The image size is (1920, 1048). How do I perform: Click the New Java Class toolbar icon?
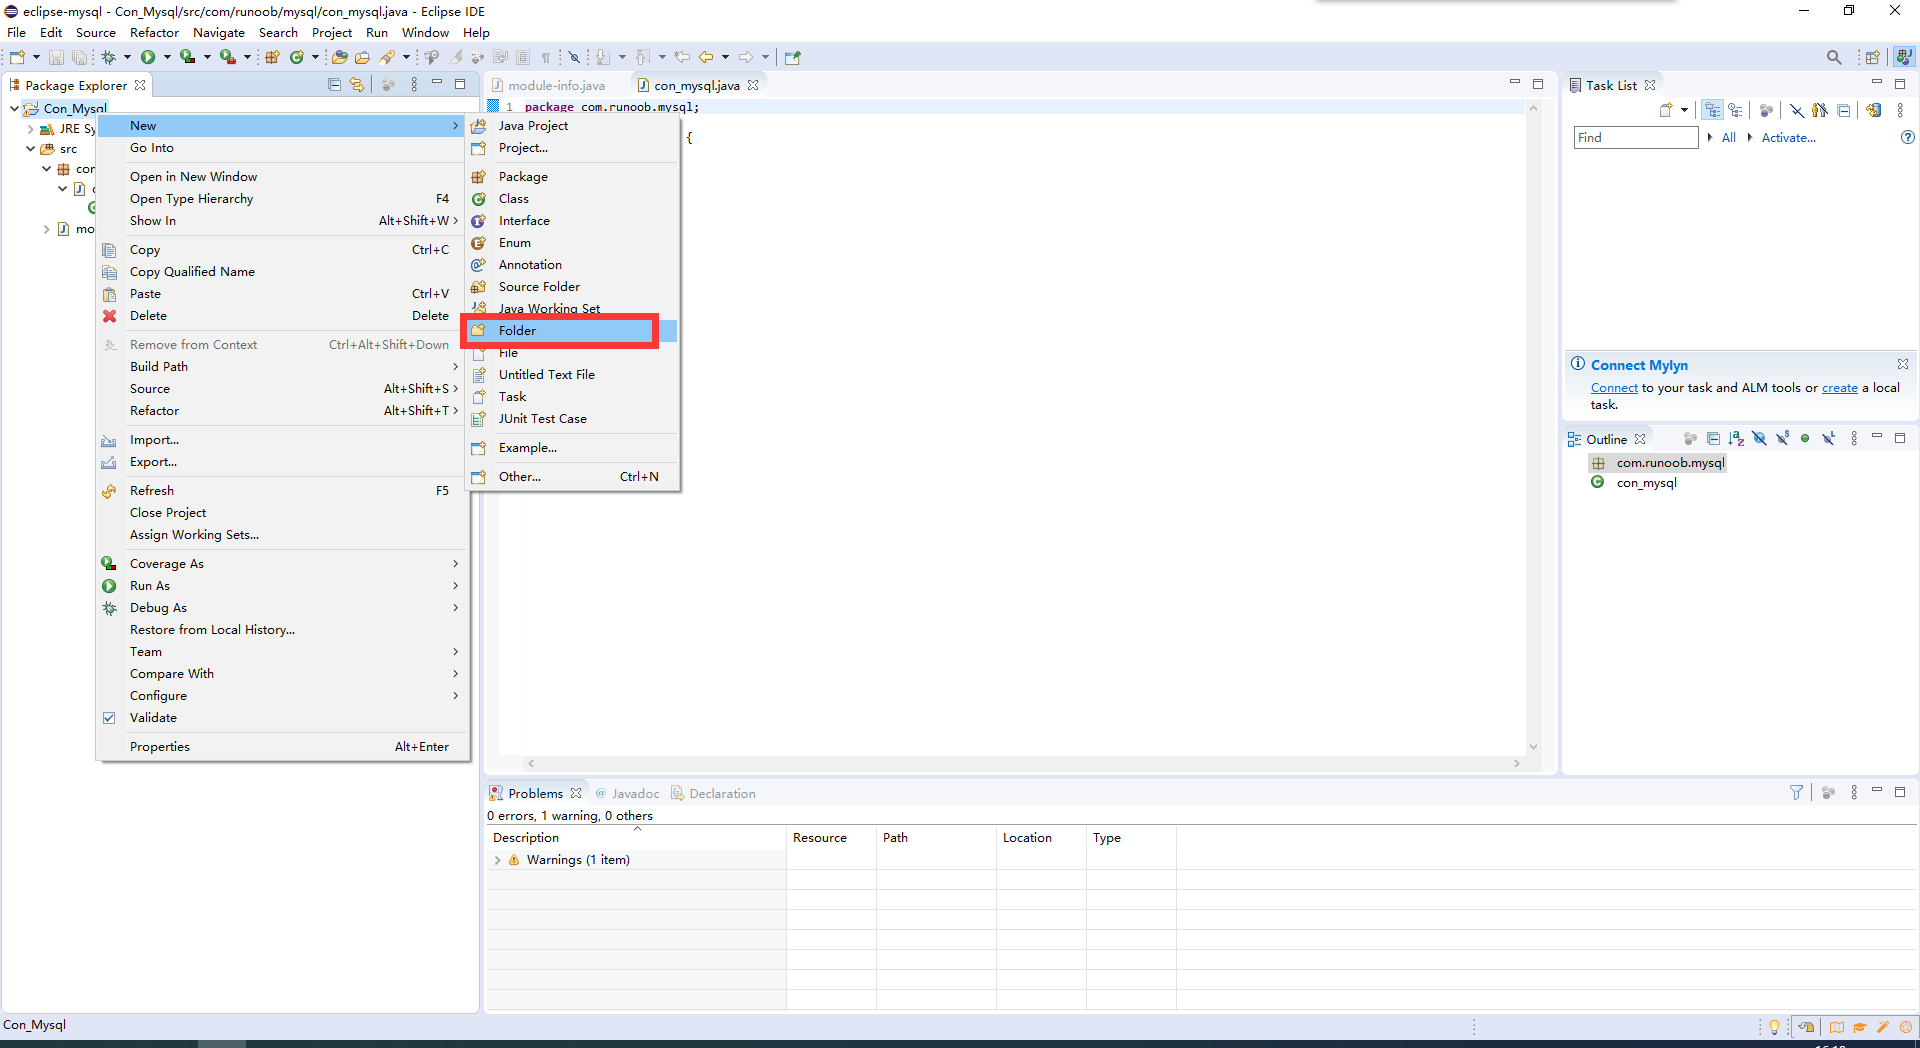[297, 58]
